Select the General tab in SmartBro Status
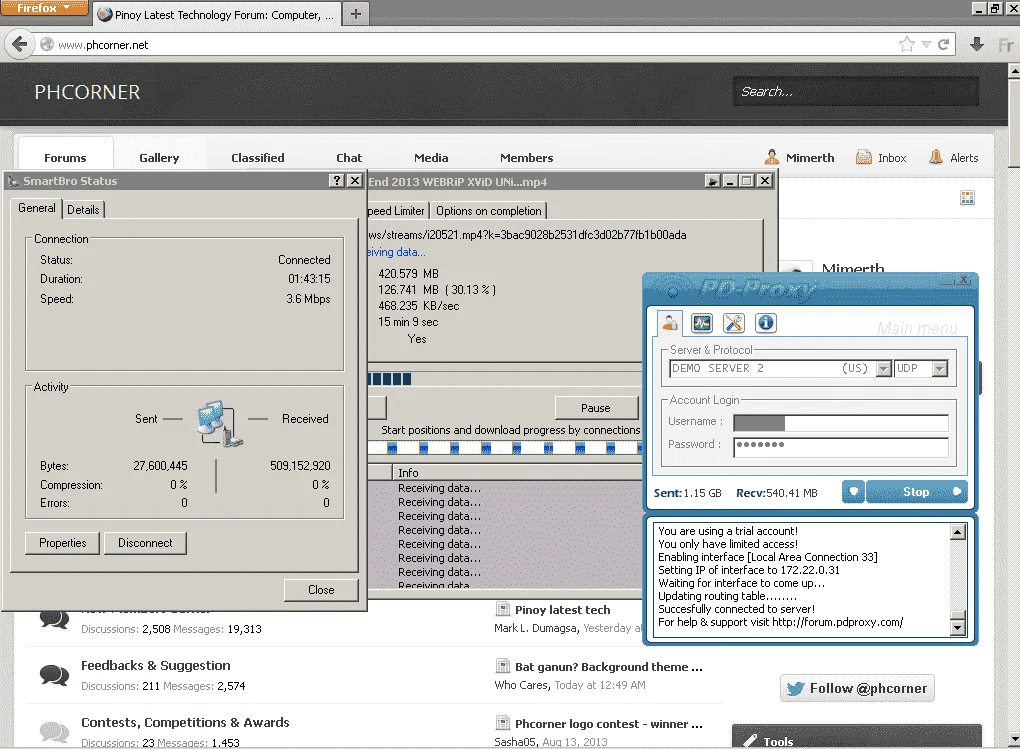The height and width of the screenshot is (749, 1020). pyautogui.click(x=36, y=208)
